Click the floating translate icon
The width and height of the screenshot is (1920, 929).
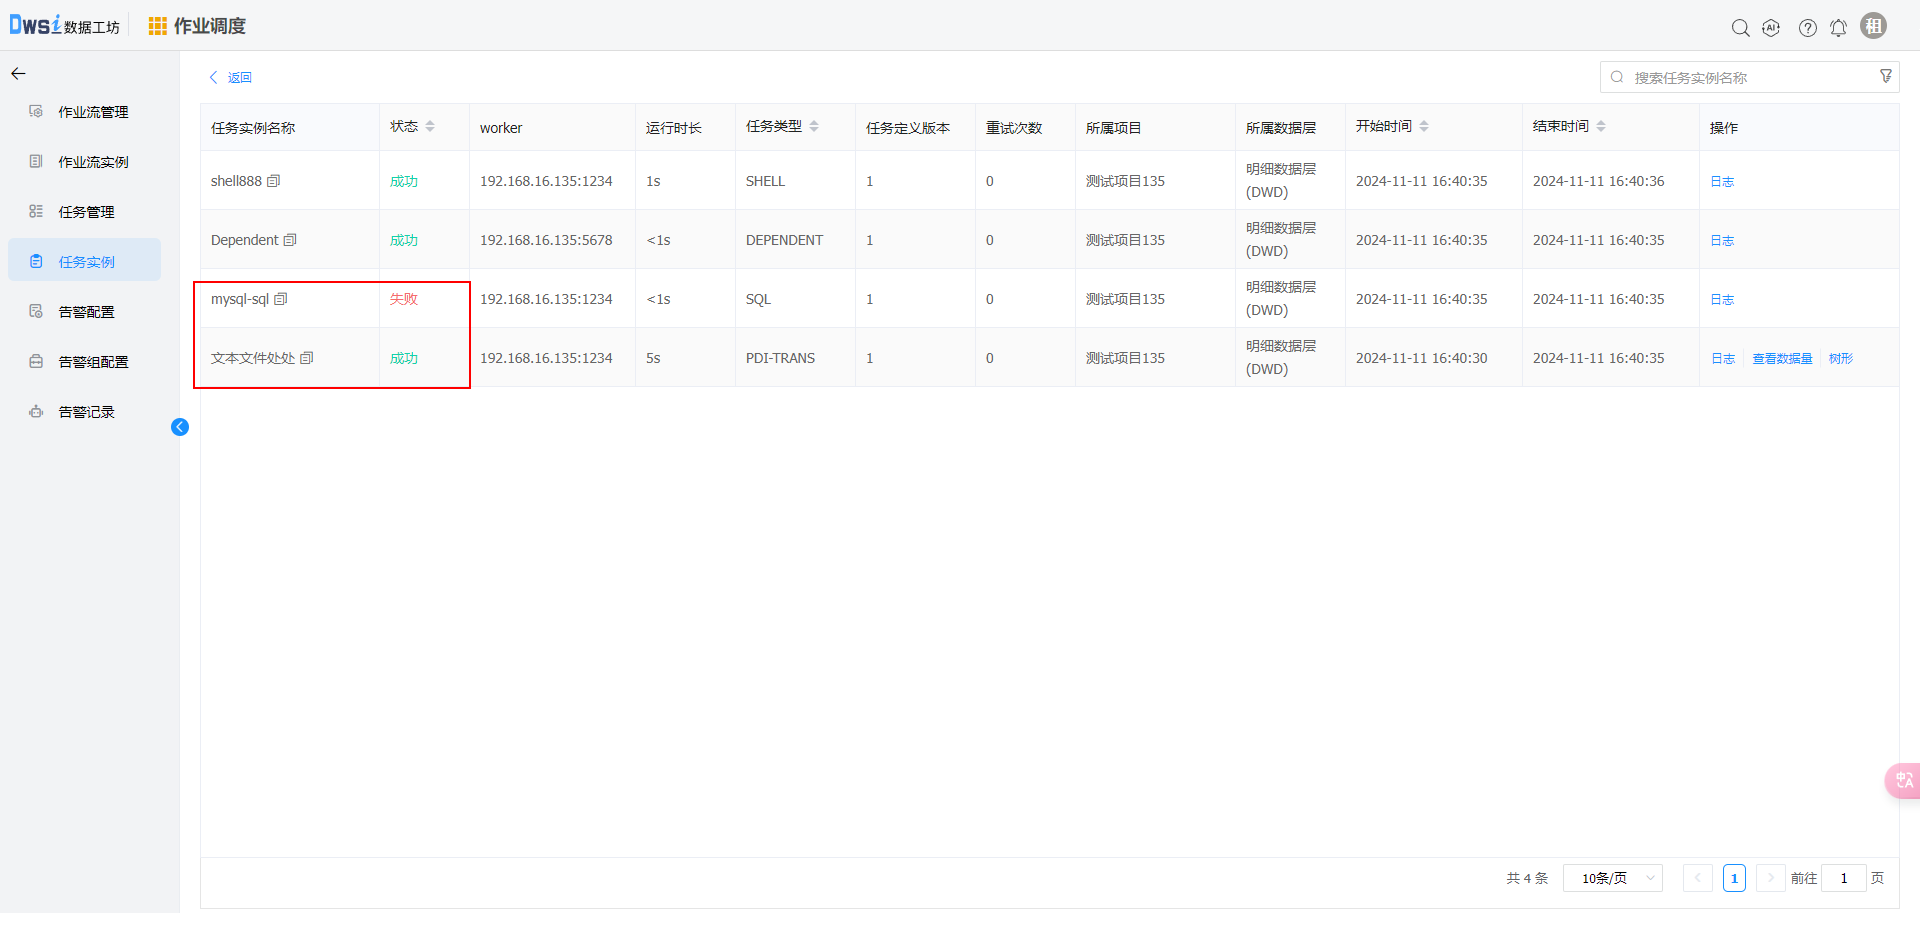point(1903,780)
